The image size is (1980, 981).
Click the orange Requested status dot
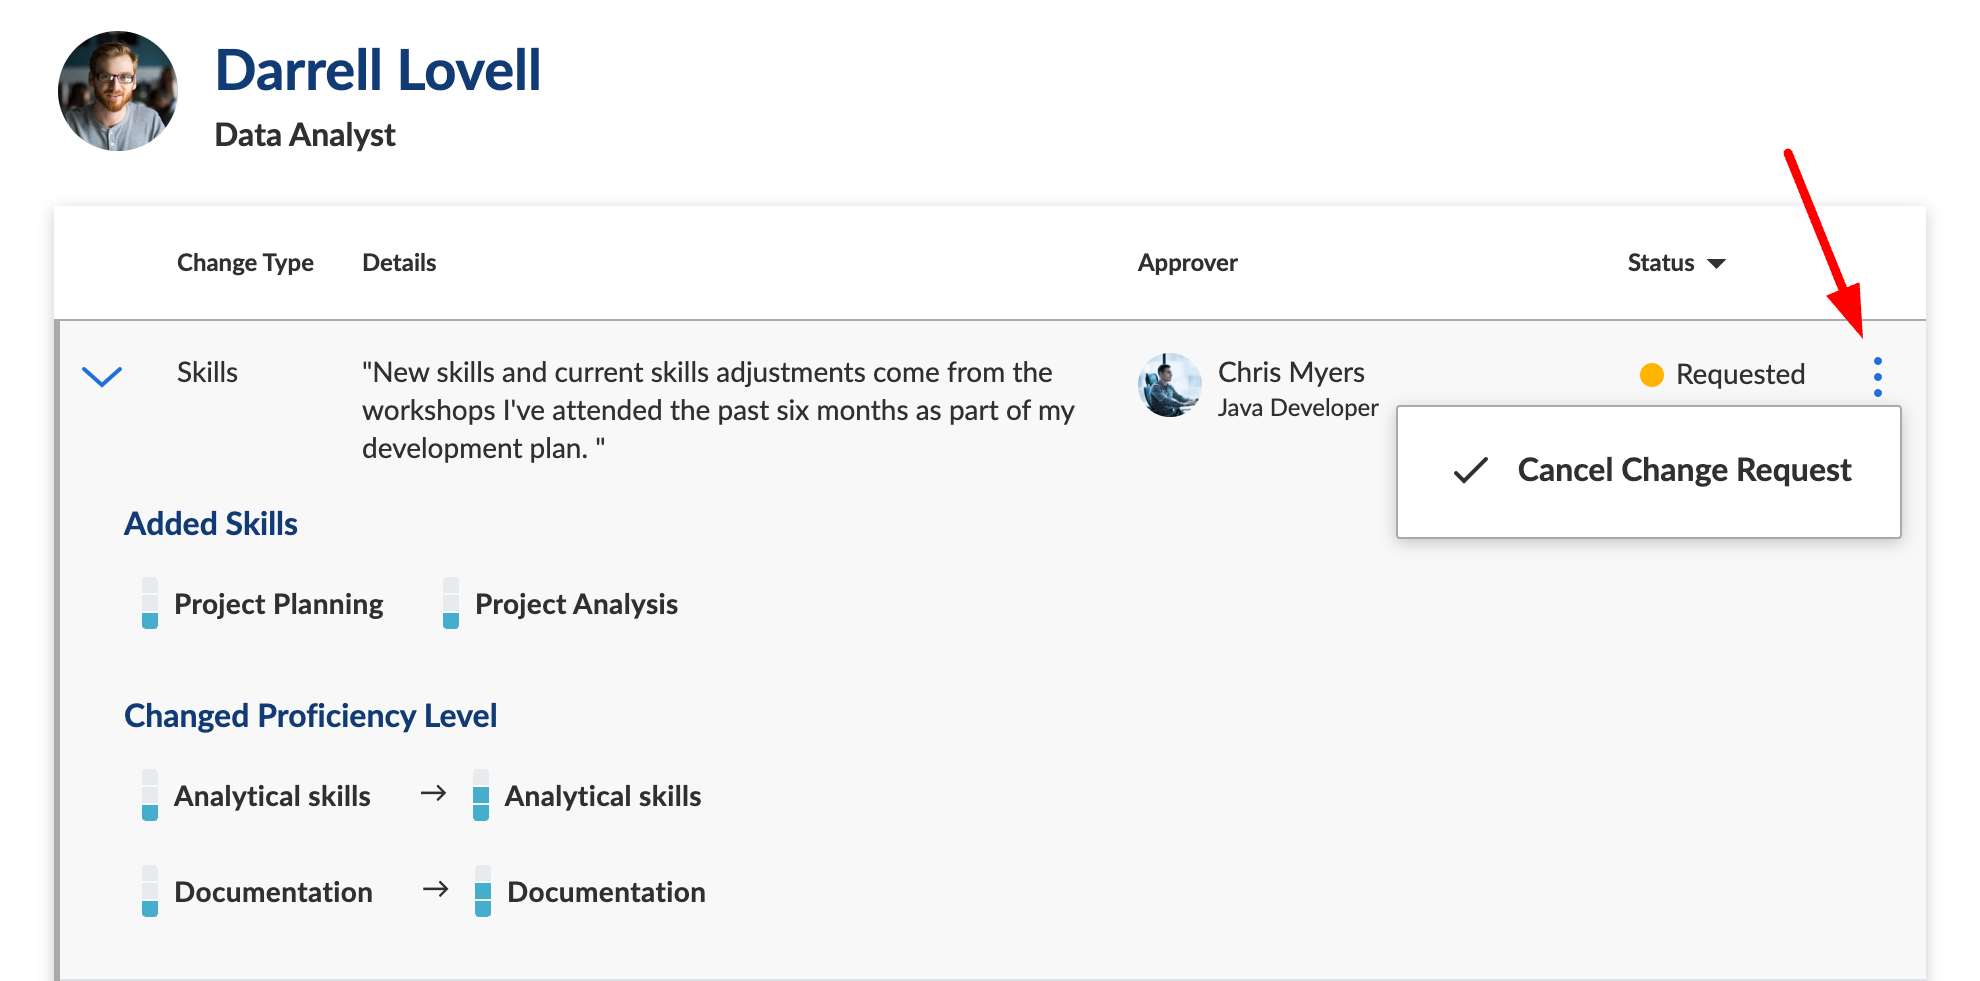click(x=1651, y=375)
